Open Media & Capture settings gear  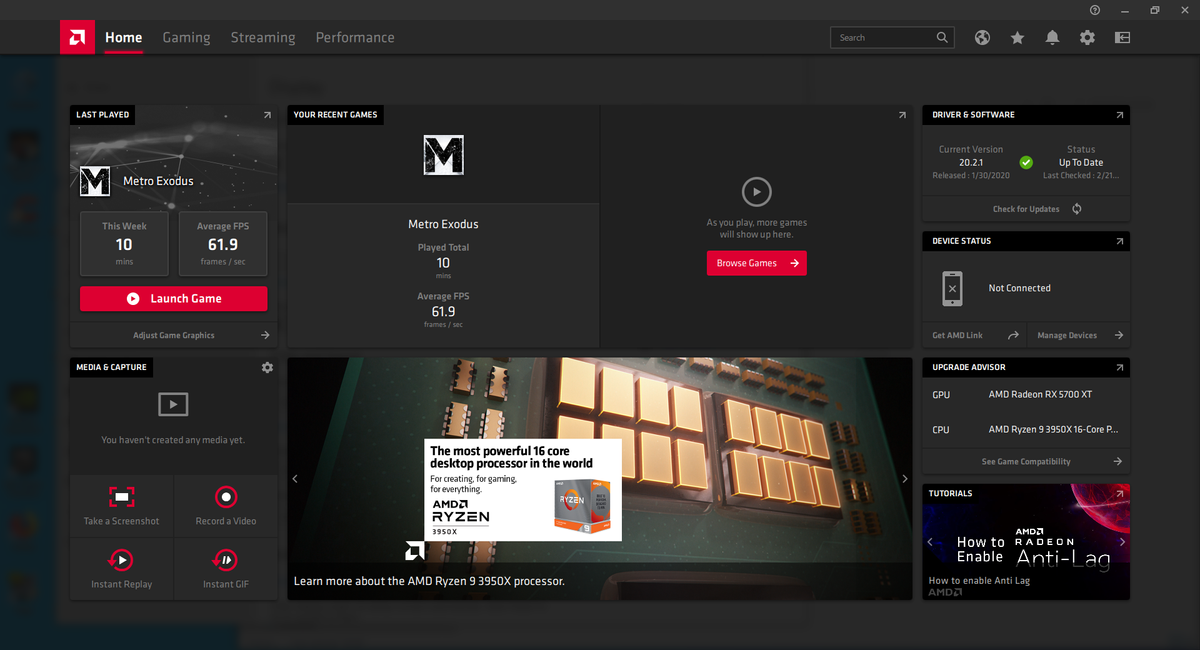point(267,367)
